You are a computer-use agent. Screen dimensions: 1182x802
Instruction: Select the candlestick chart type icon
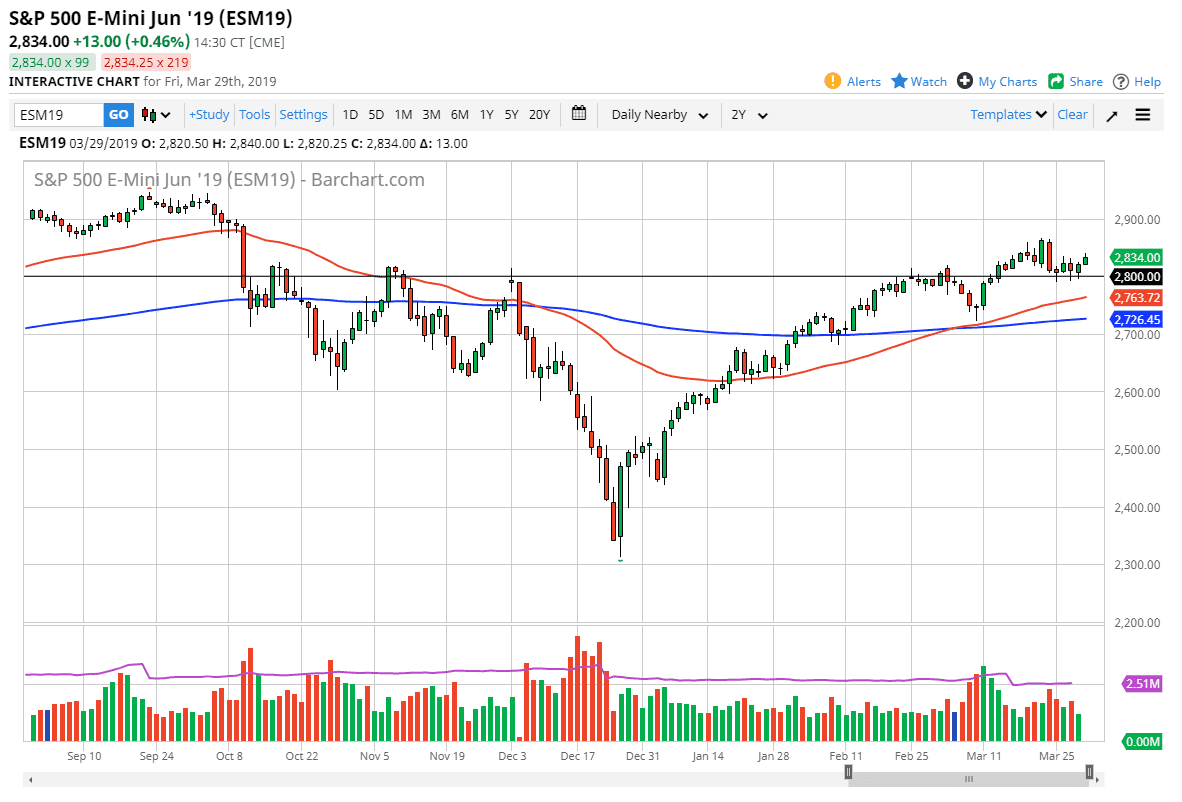pos(146,115)
